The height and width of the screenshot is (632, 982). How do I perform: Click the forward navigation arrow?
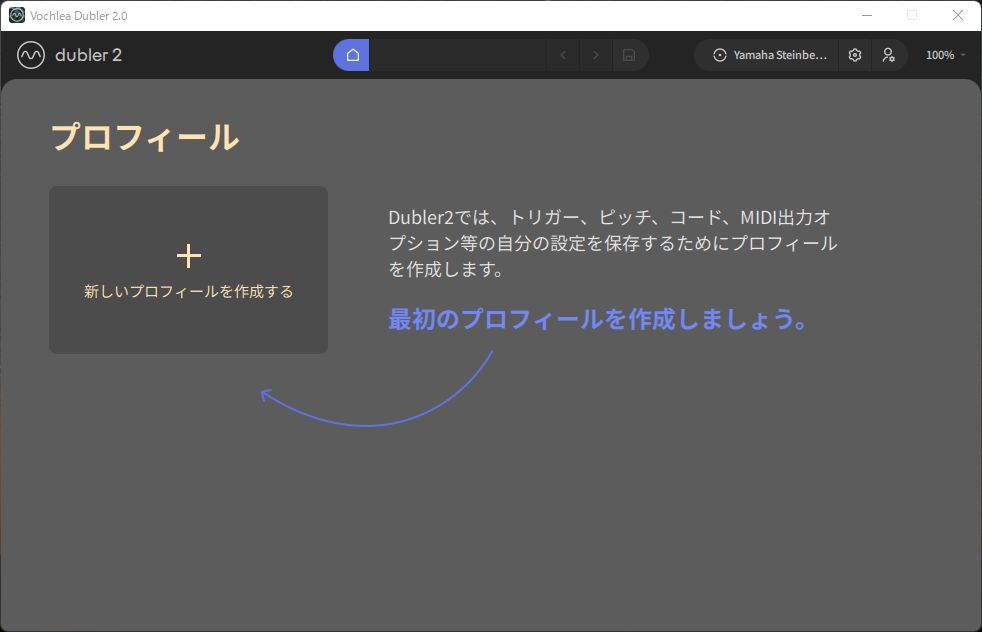pyautogui.click(x=596, y=55)
